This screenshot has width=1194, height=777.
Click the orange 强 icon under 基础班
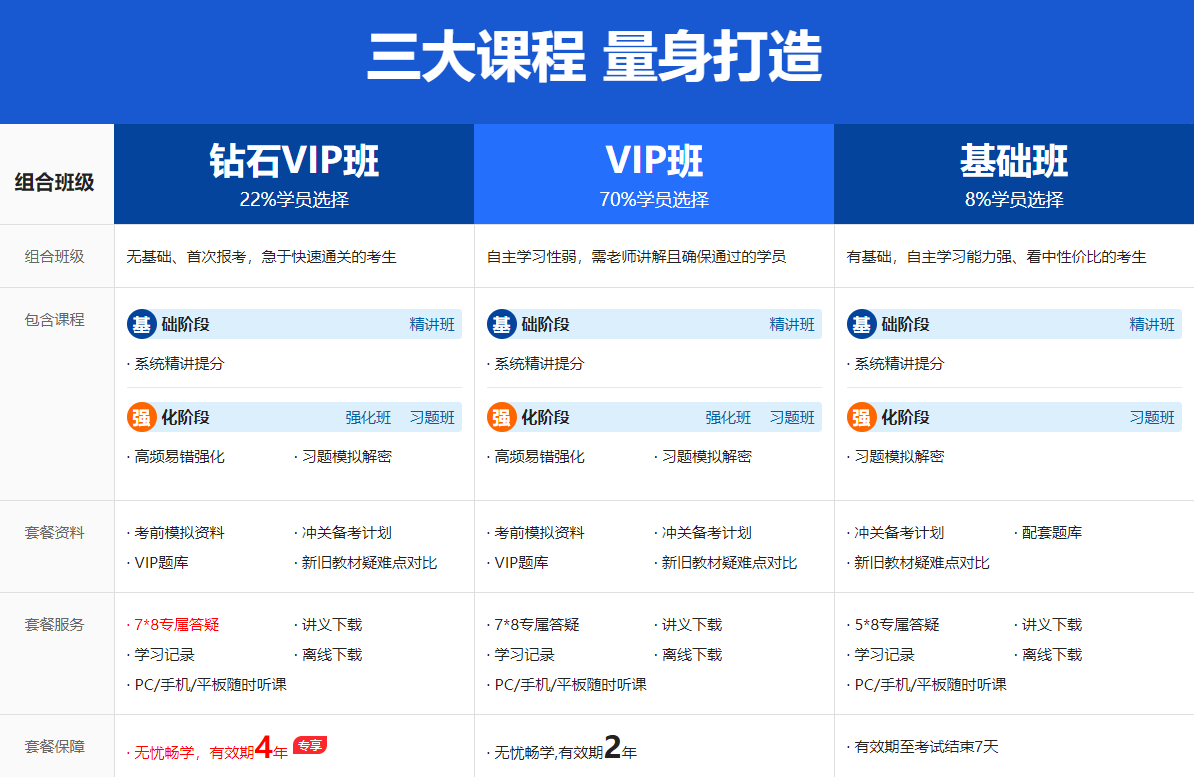click(x=862, y=417)
